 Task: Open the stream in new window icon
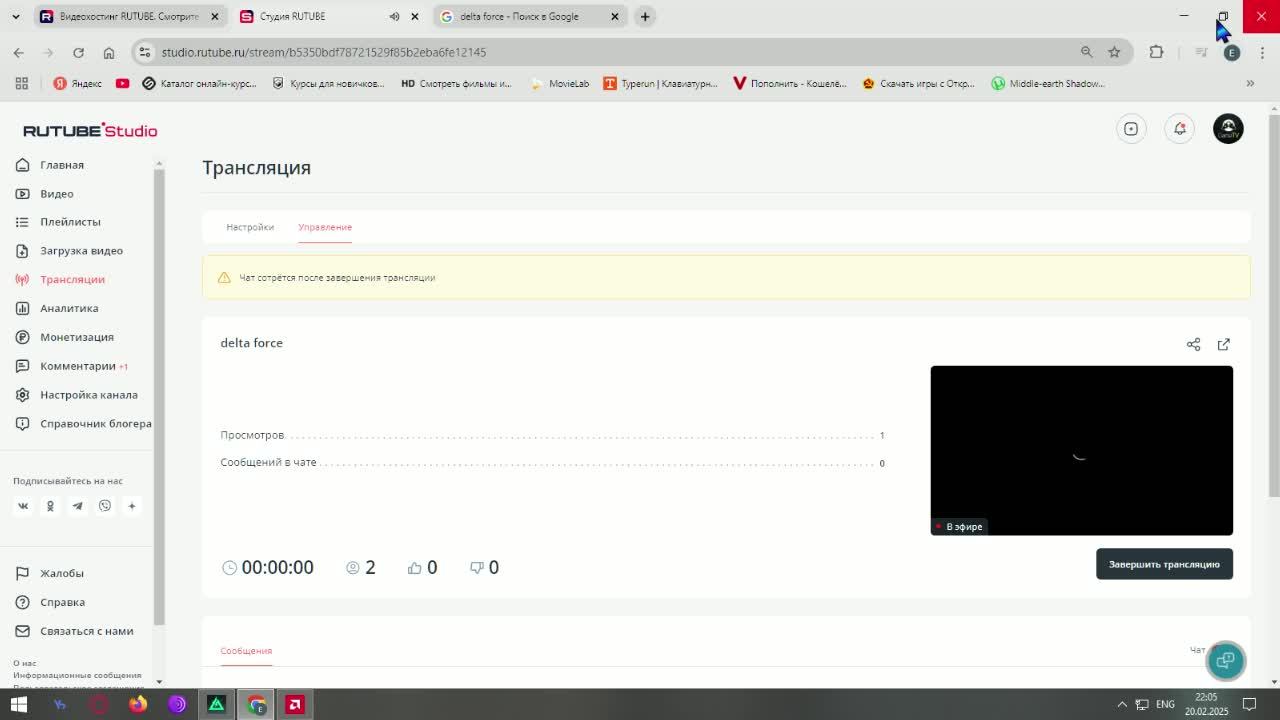click(x=1223, y=344)
